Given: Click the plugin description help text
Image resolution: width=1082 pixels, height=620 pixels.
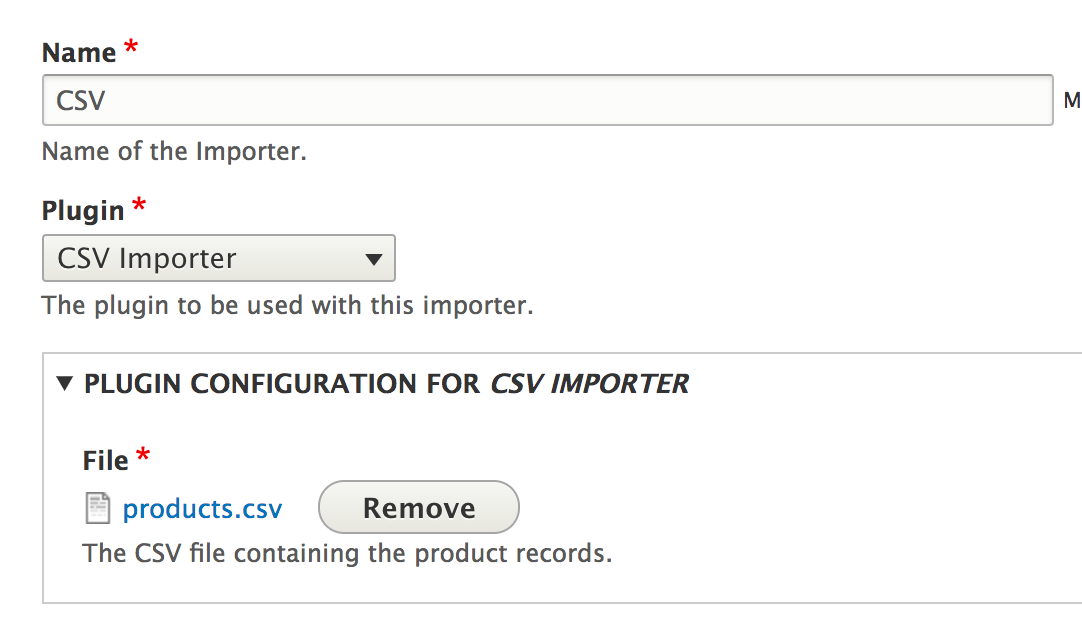Looking at the screenshot, I should pos(287,305).
